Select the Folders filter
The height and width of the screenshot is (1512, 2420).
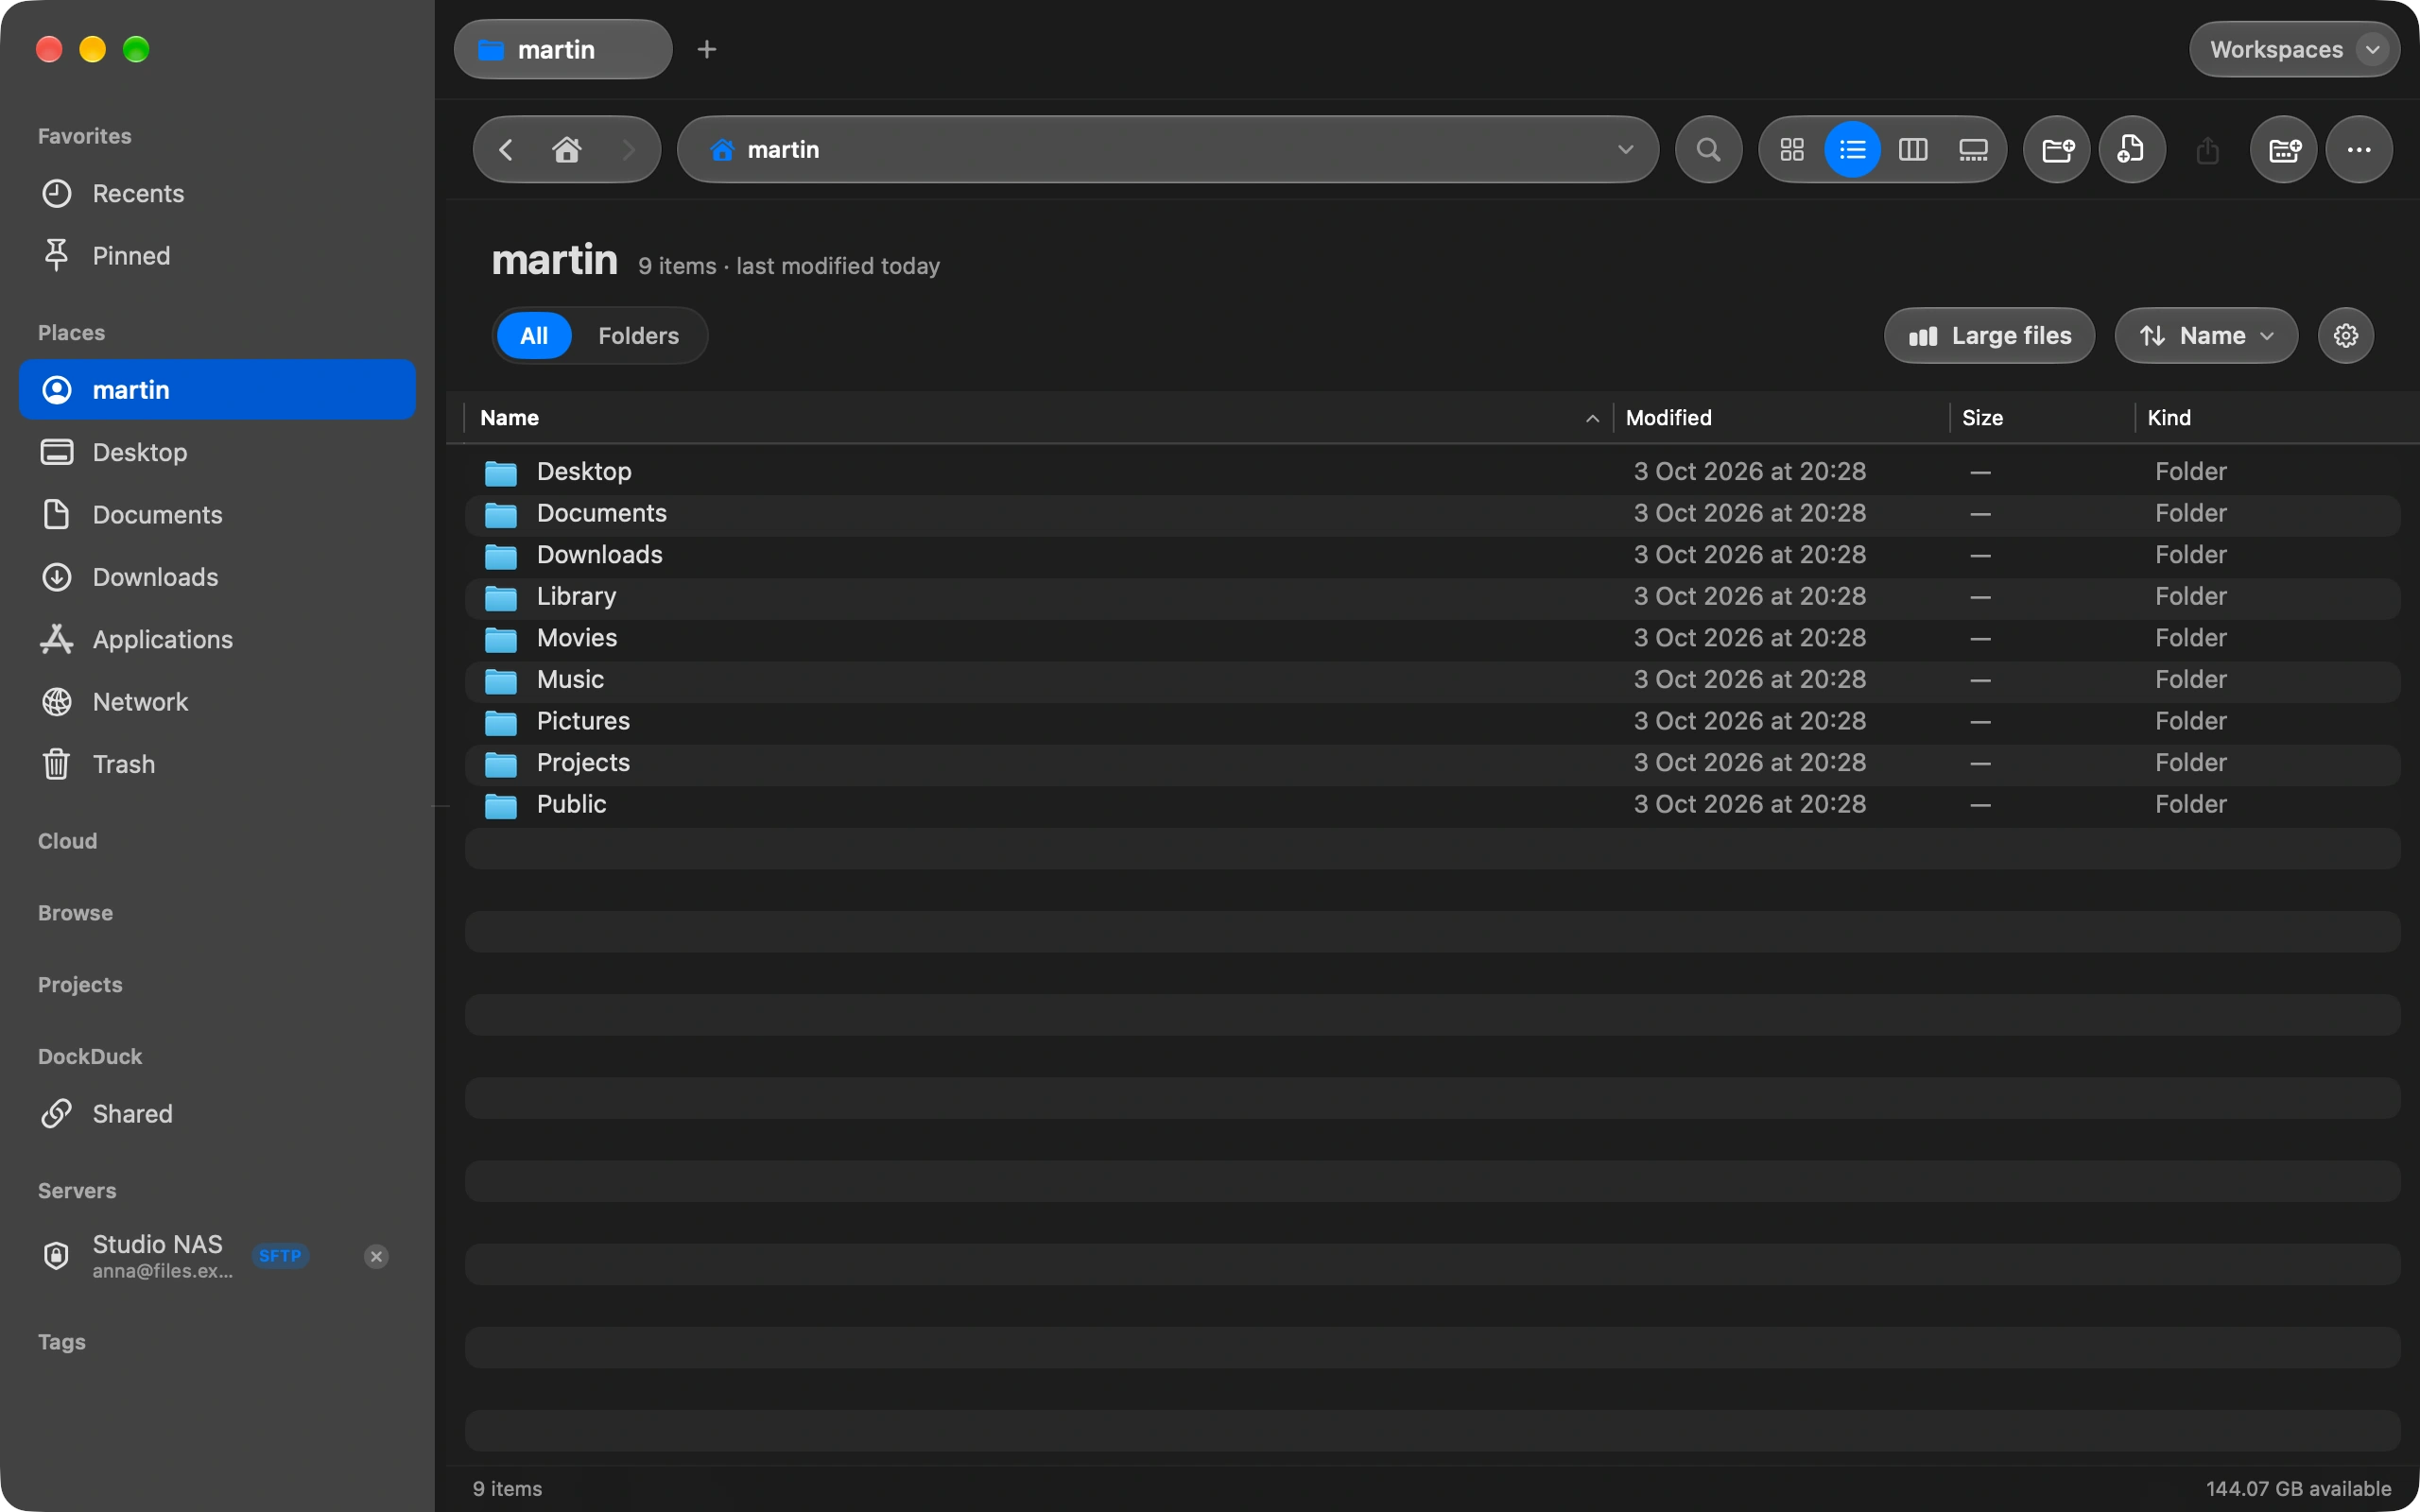click(638, 336)
